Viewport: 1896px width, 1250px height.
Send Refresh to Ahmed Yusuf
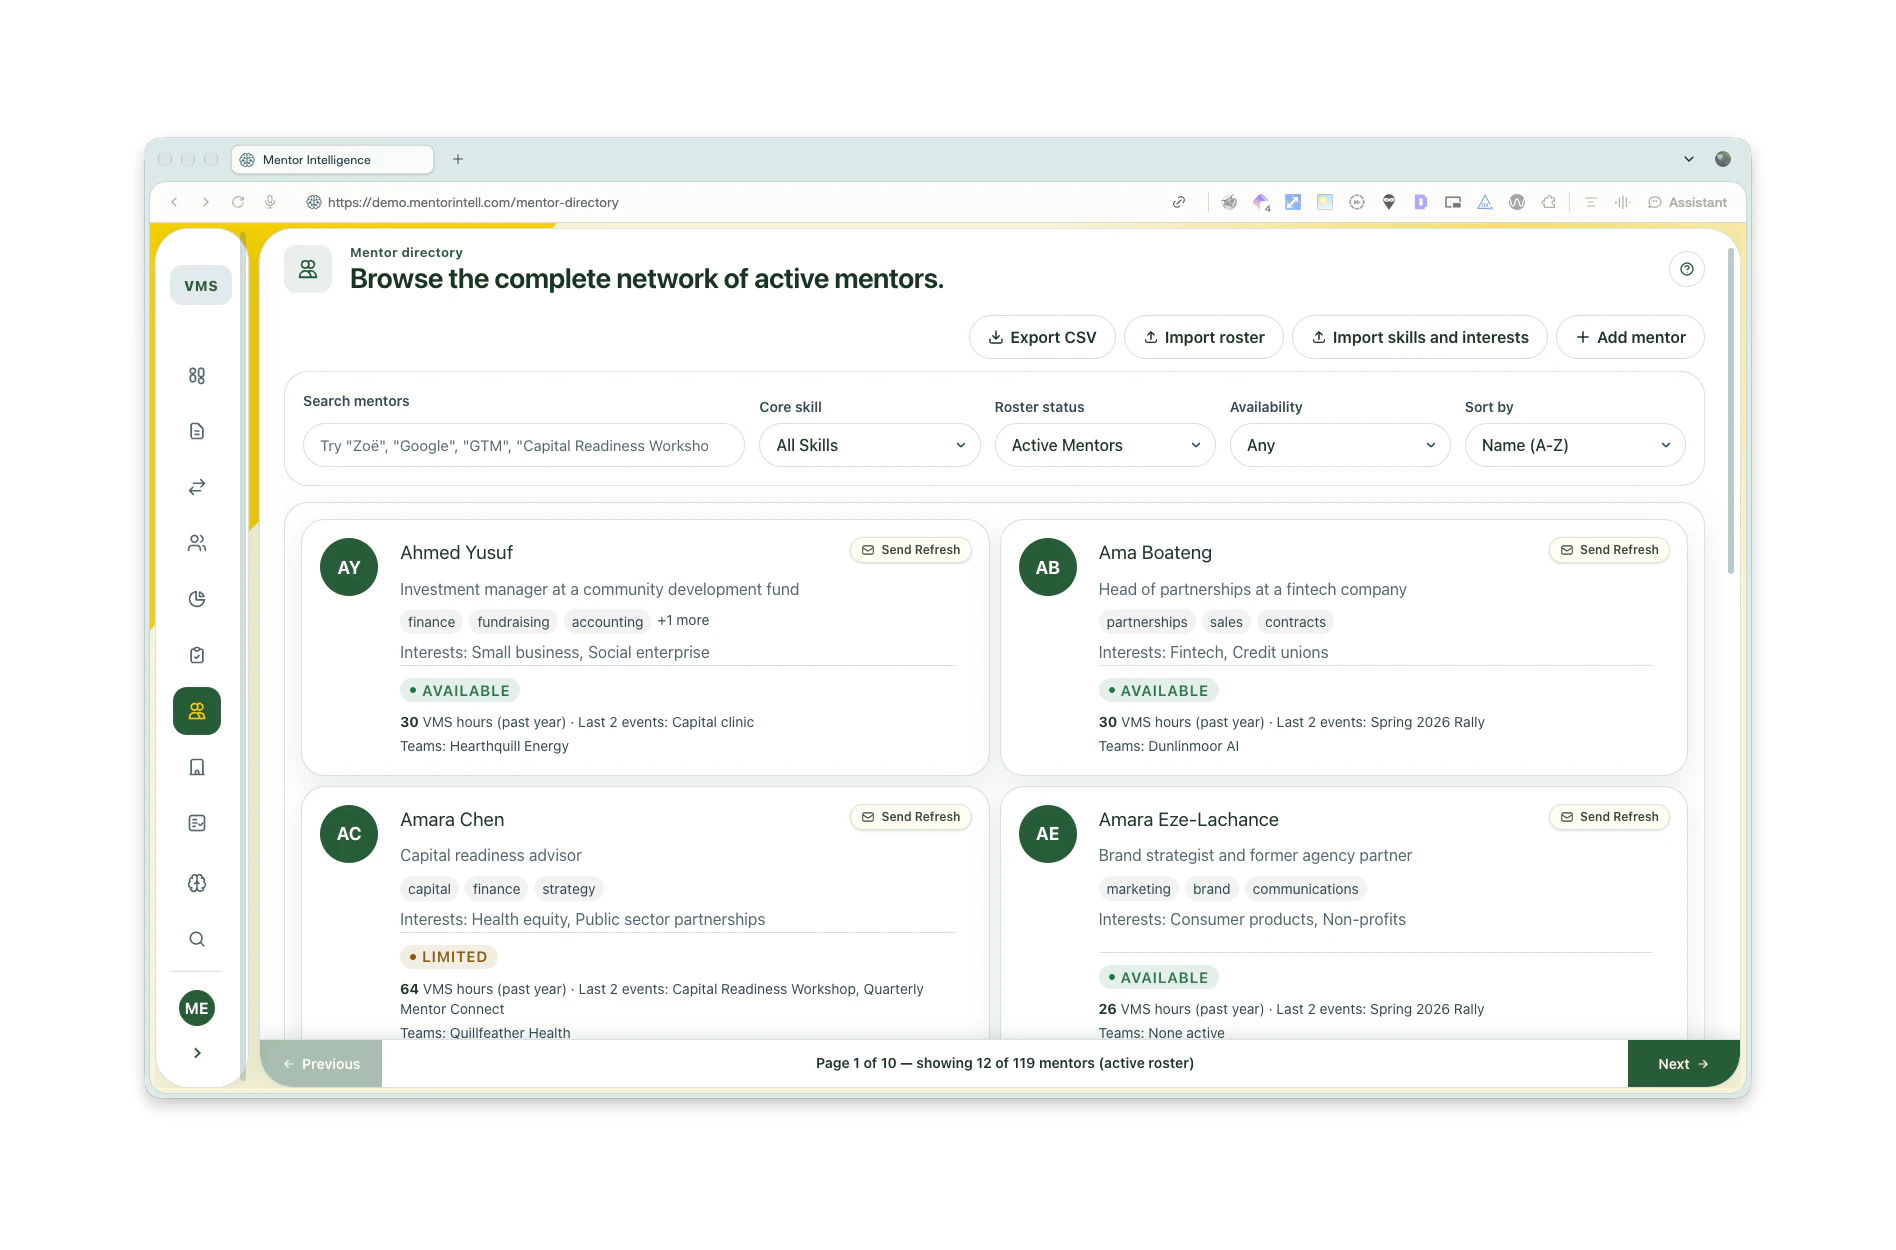click(x=911, y=550)
